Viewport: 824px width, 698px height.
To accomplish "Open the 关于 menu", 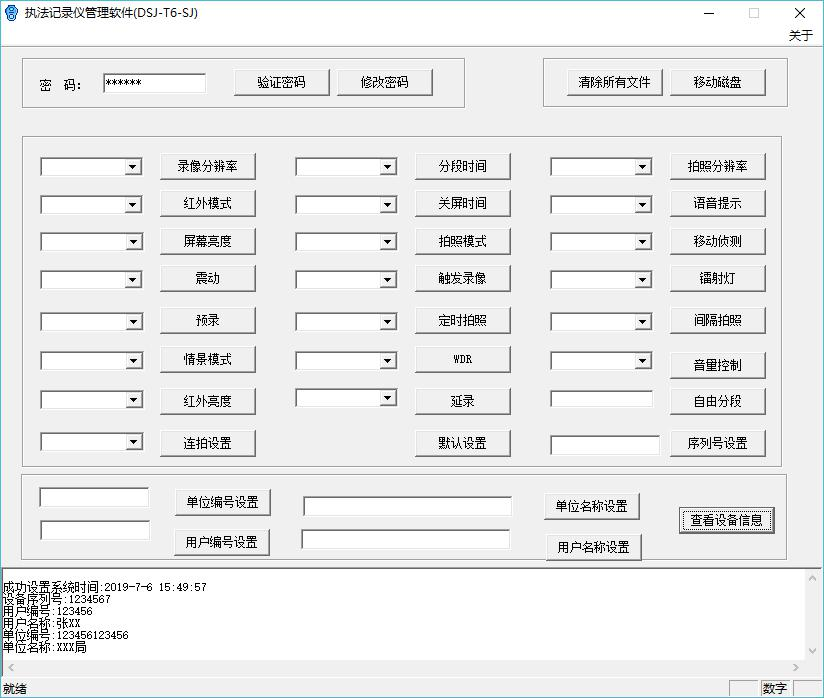I will (x=800, y=35).
